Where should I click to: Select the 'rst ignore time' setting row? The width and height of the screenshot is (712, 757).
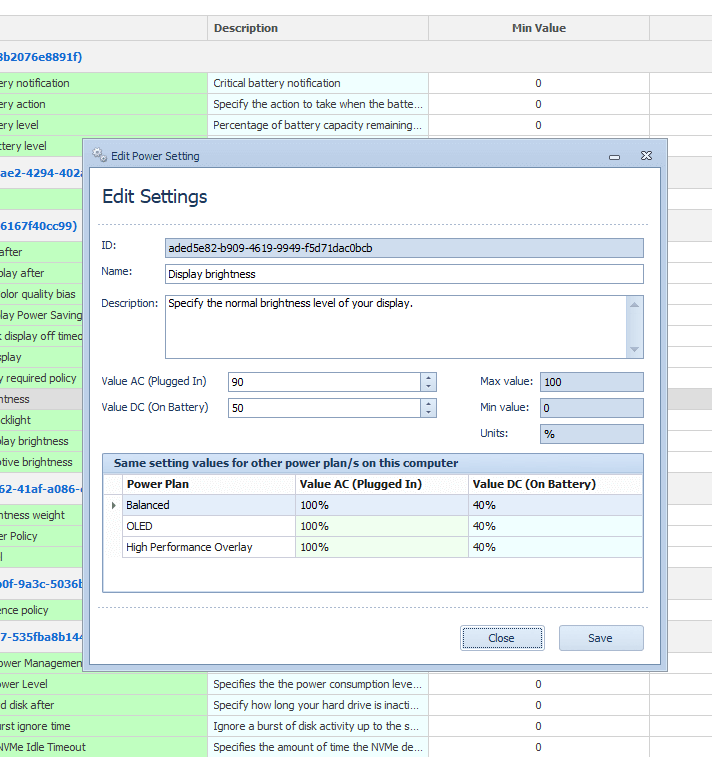pos(104,726)
